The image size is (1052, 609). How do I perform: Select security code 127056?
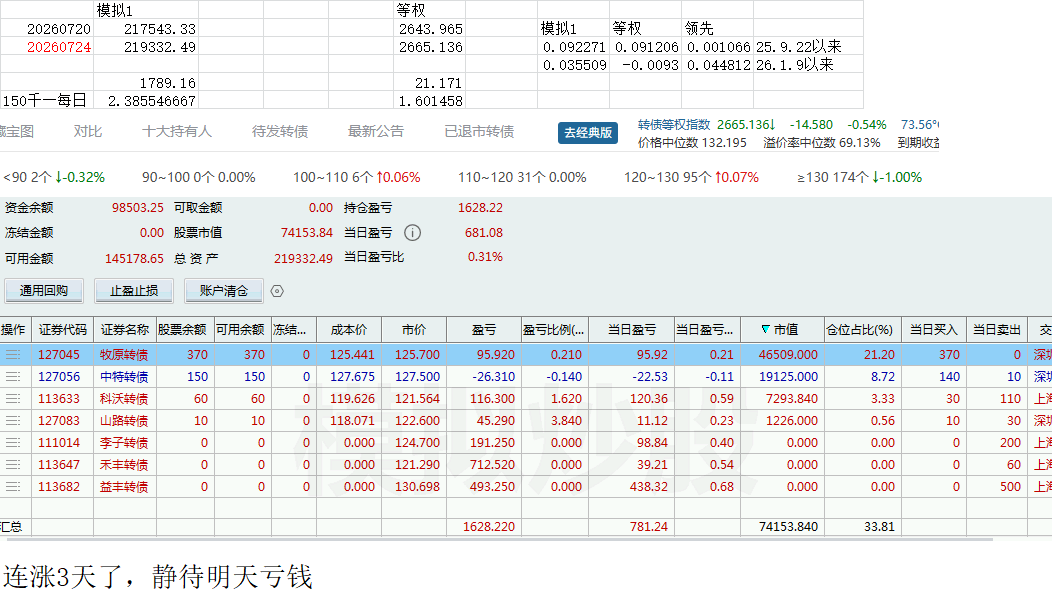[59, 376]
